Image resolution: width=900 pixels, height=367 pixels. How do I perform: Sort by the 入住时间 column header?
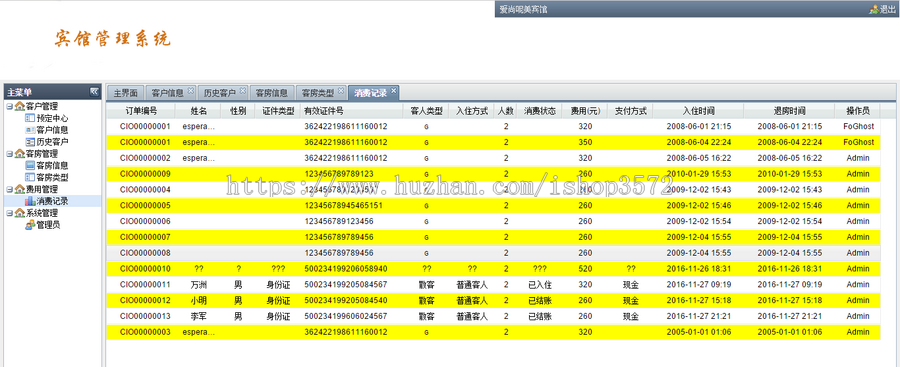699,110
